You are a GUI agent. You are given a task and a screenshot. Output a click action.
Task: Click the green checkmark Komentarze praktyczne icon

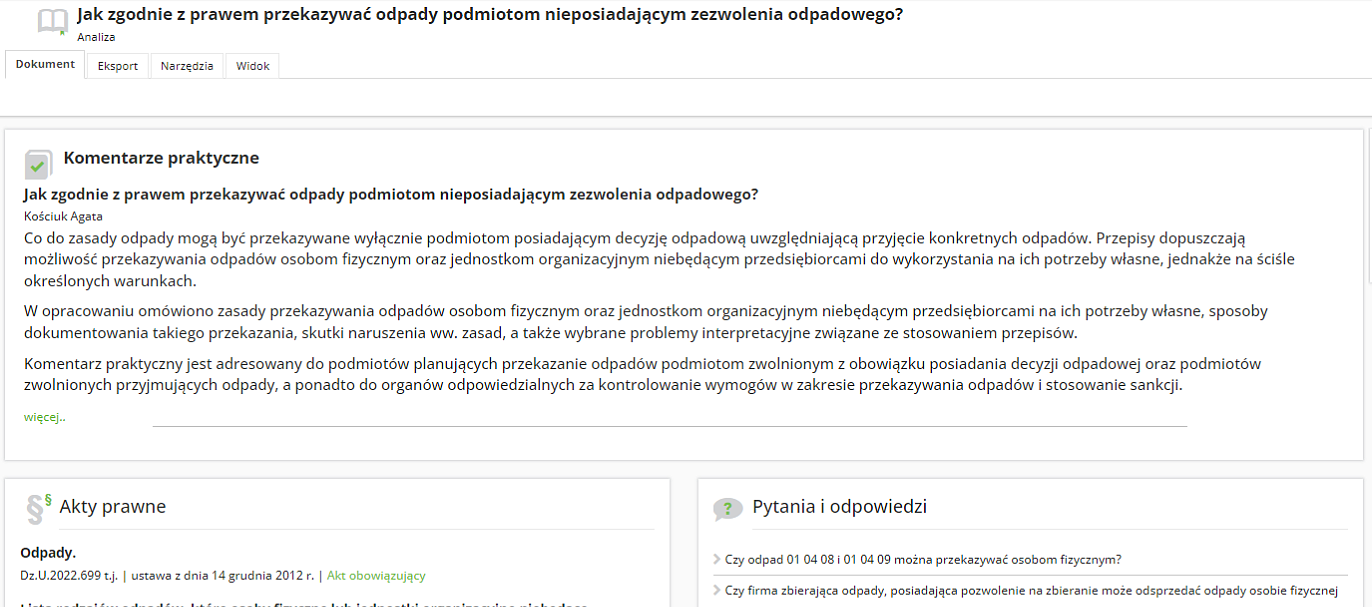pyautogui.click(x=38, y=164)
